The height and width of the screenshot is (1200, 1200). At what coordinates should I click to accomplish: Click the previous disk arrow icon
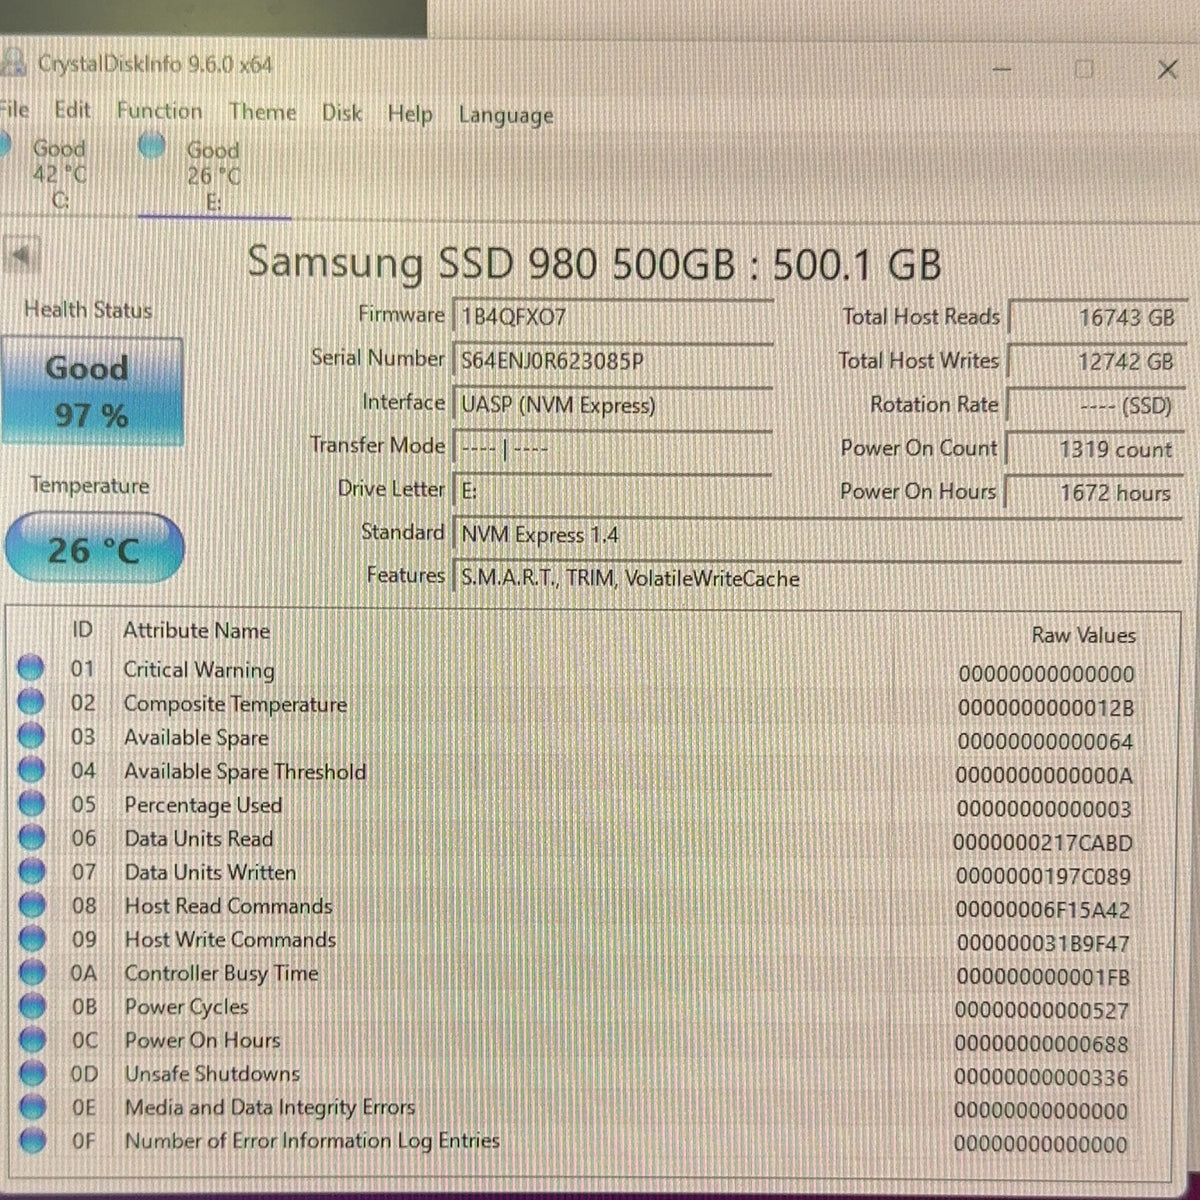coord(22,257)
